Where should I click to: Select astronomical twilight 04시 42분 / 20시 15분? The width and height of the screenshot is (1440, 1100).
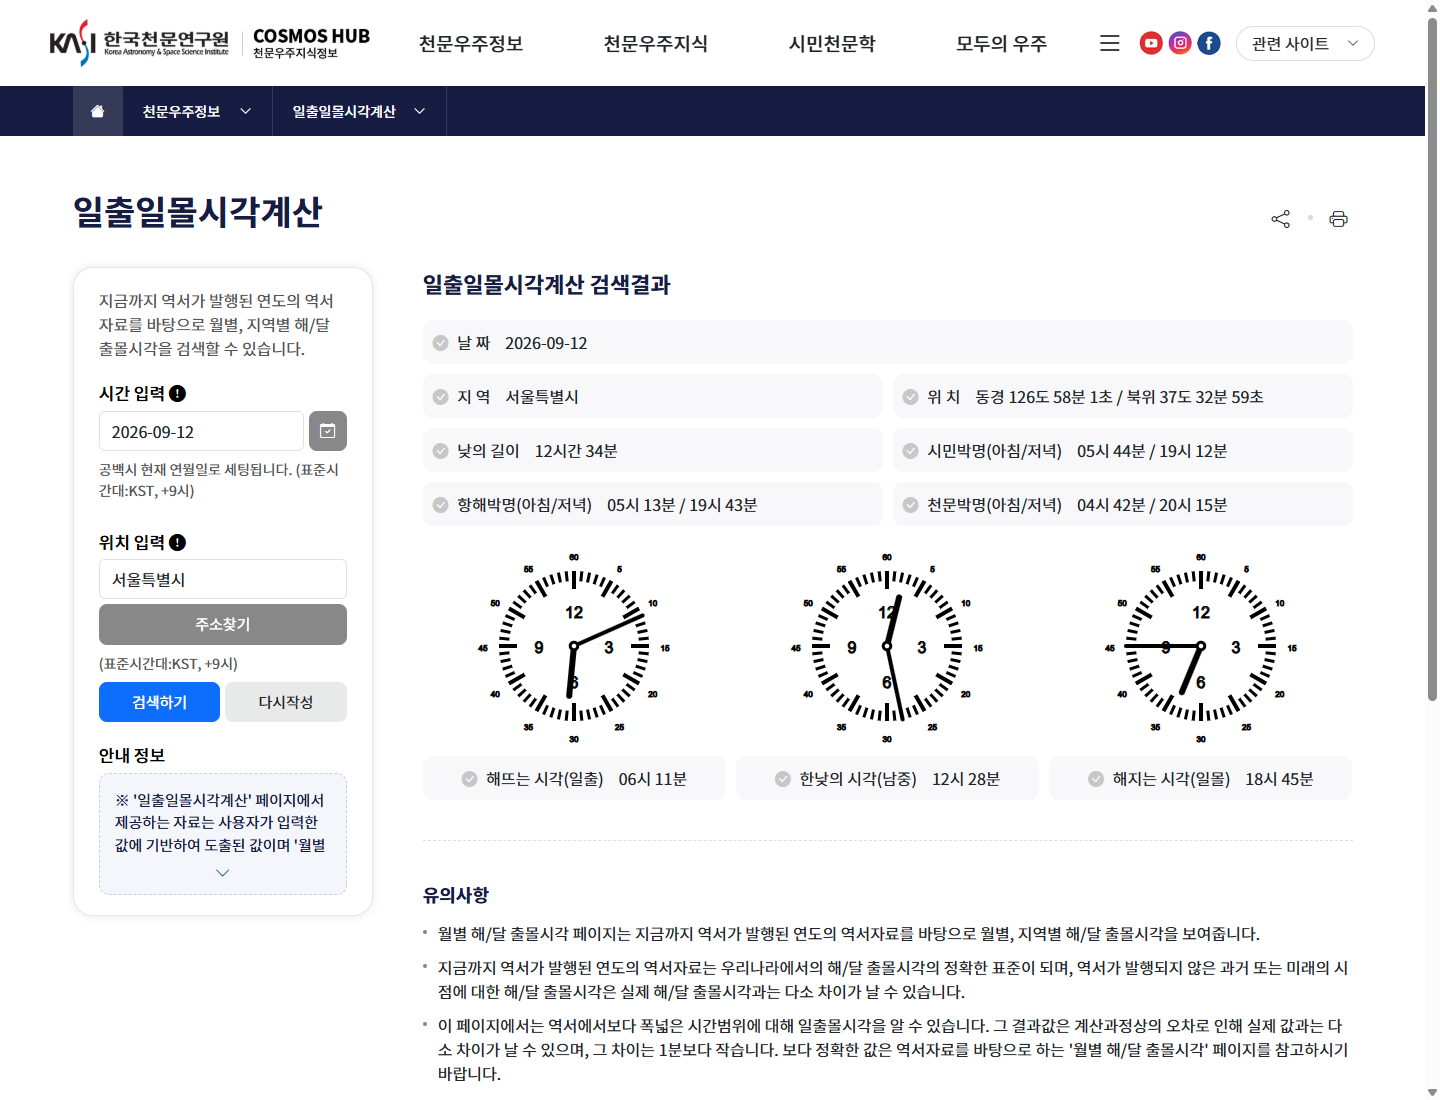point(1152,505)
